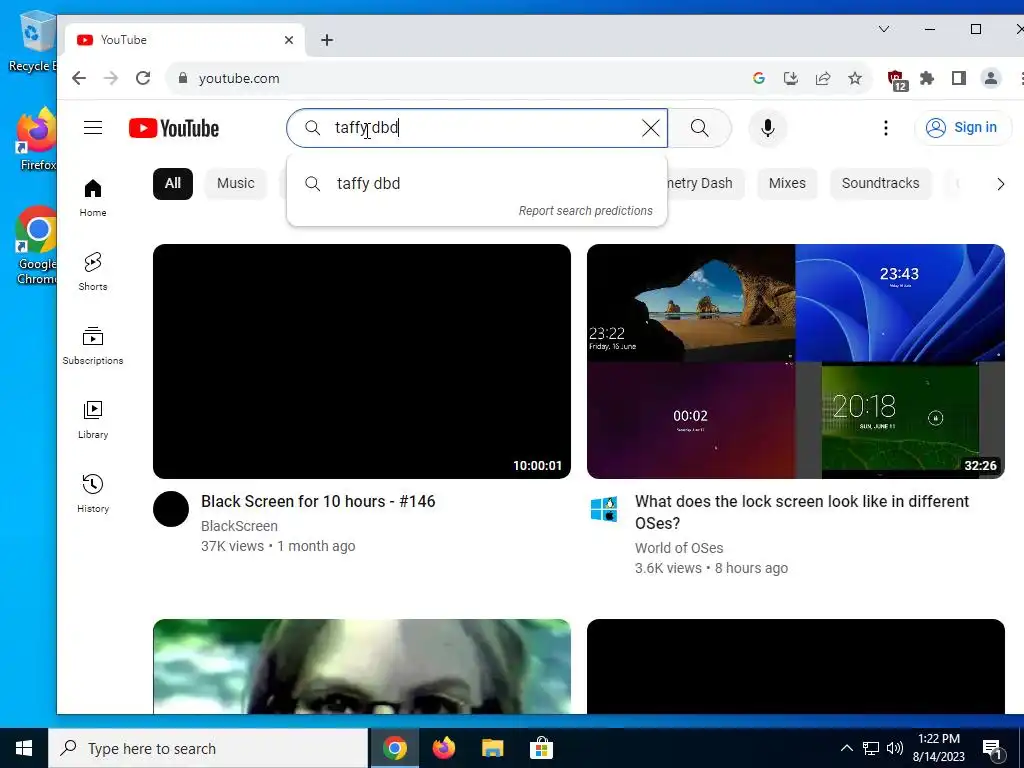Screen dimensions: 1024x768
Task: Open the volume control in system tray
Action: (895, 748)
